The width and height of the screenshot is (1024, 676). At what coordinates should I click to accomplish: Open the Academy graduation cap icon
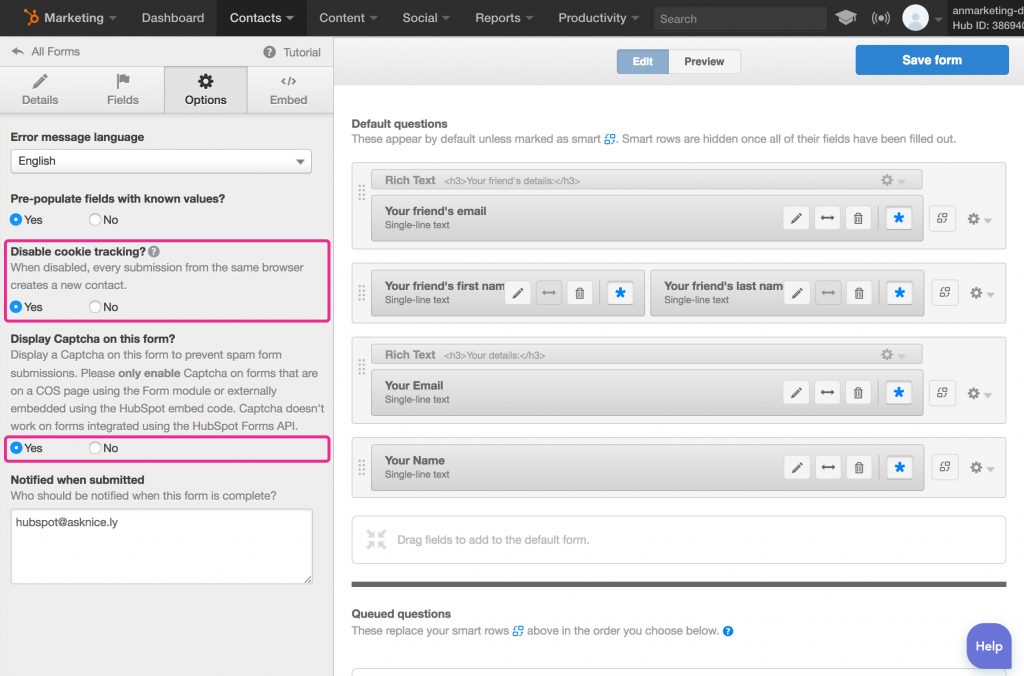(x=846, y=18)
